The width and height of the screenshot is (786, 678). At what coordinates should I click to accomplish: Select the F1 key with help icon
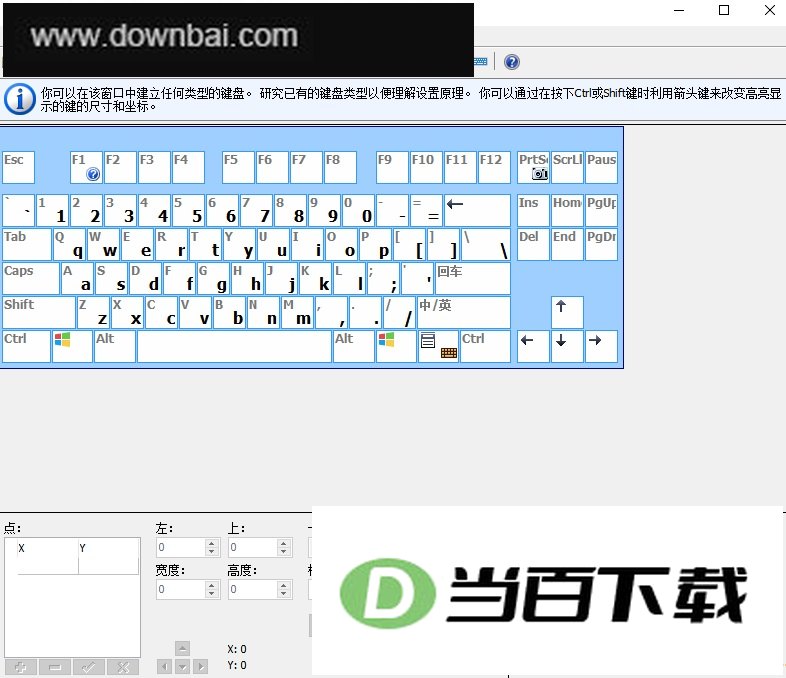(86, 167)
